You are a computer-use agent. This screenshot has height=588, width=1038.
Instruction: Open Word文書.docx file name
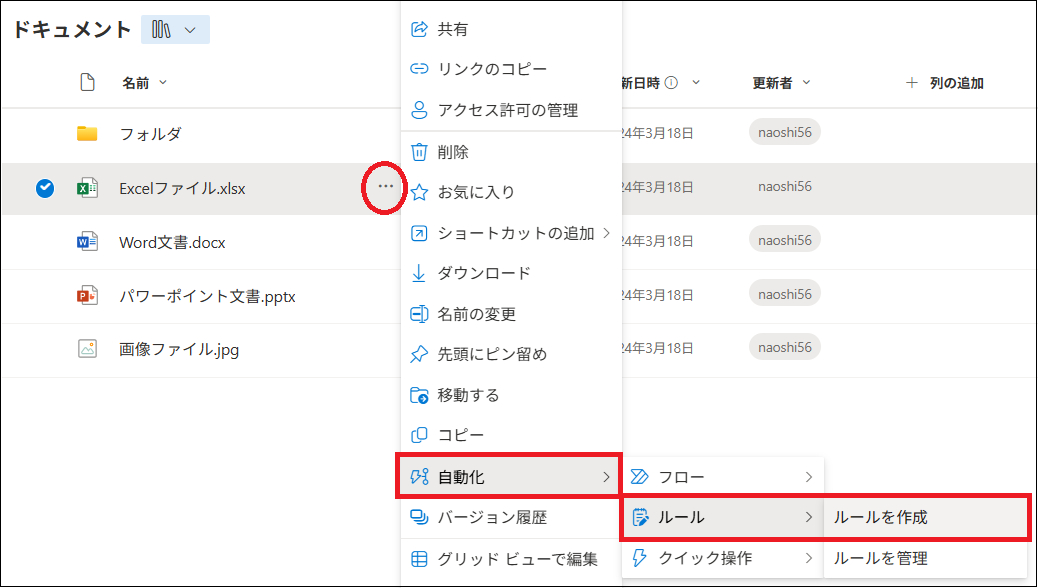click(172, 242)
